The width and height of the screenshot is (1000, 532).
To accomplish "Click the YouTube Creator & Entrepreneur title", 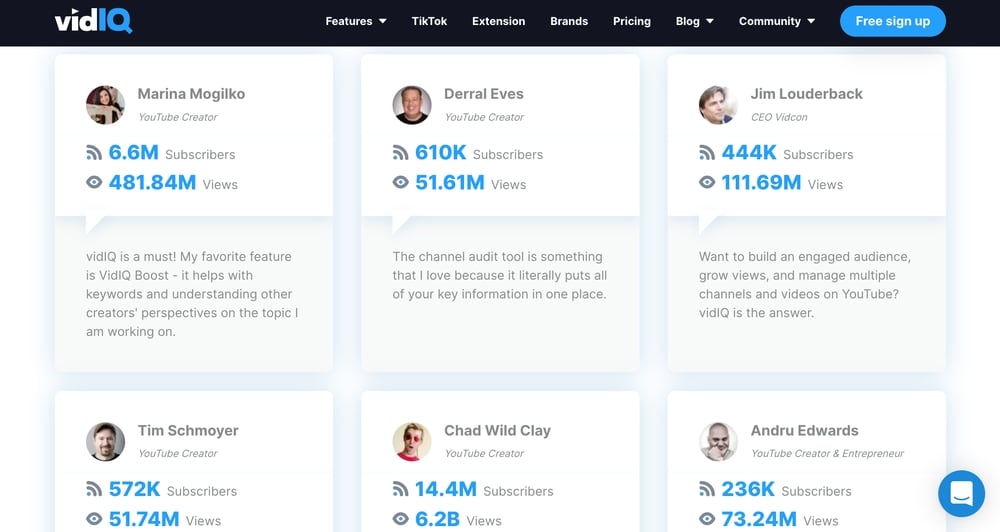I will coord(827,454).
